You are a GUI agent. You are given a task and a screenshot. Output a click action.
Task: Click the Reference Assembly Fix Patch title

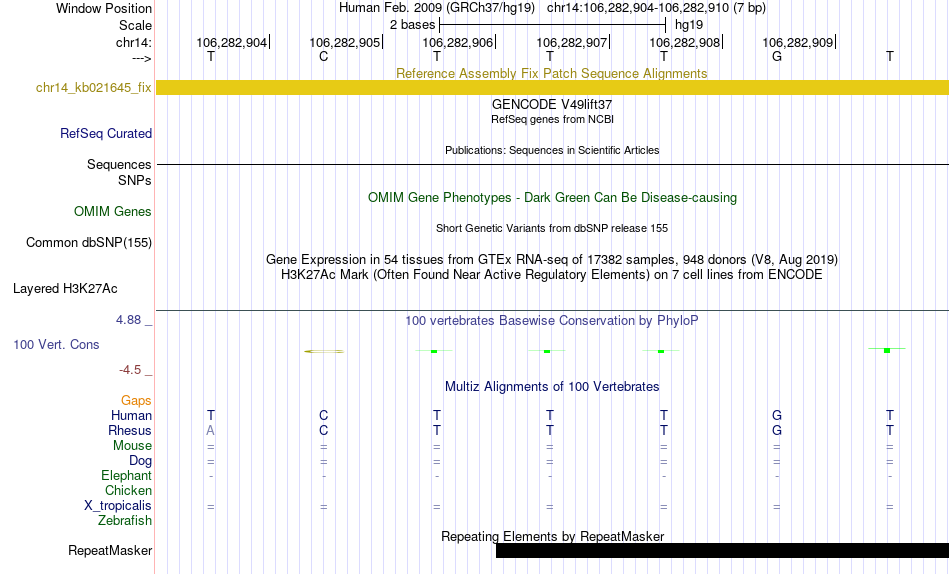[x=551, y=73]
